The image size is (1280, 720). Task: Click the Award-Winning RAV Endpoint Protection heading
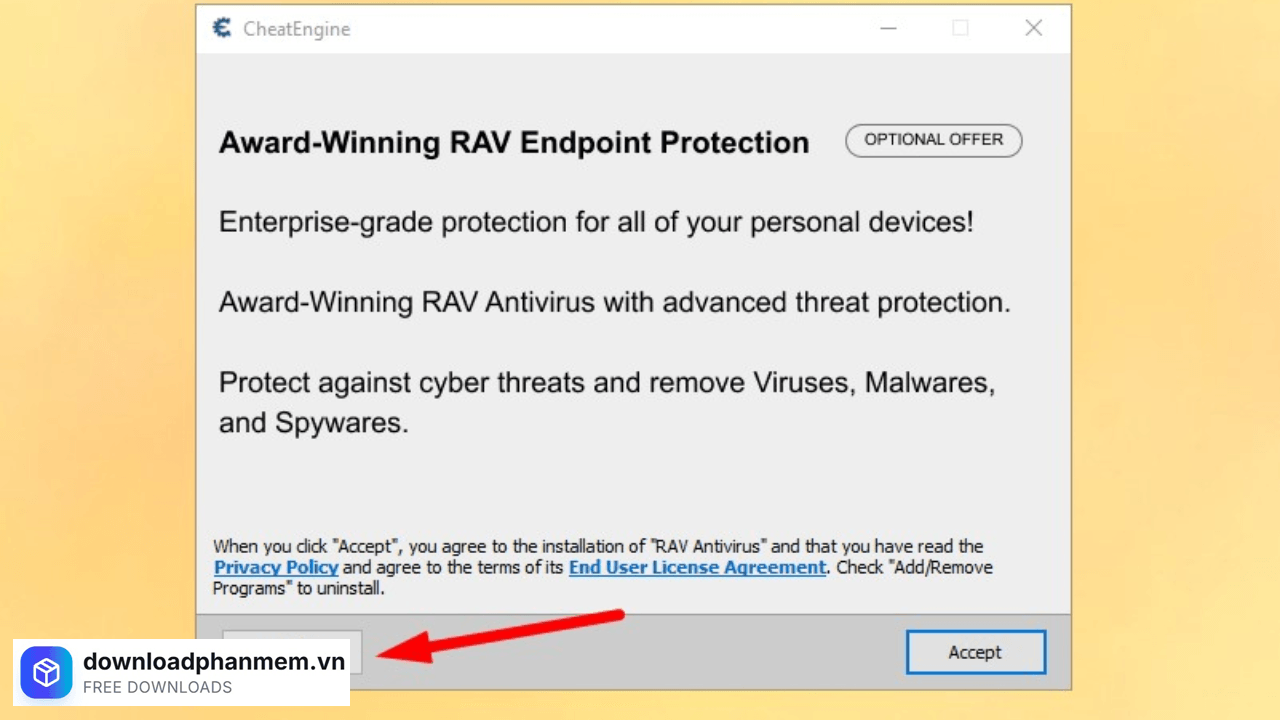[x=513, y=143]
